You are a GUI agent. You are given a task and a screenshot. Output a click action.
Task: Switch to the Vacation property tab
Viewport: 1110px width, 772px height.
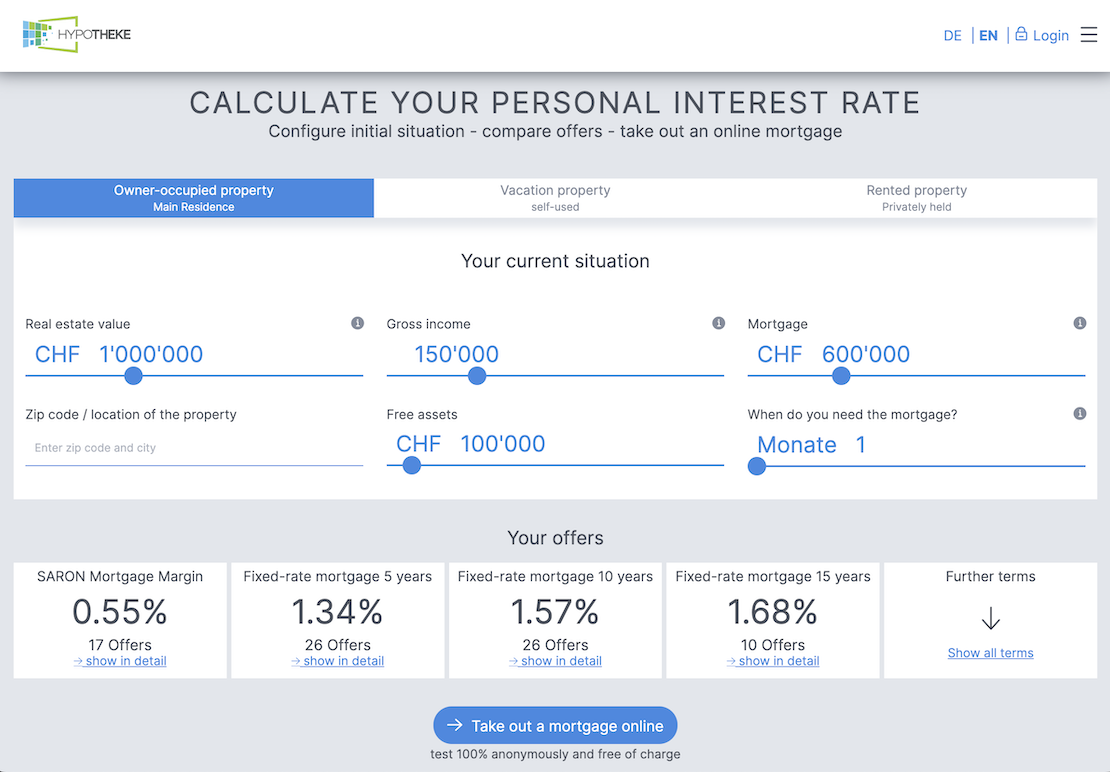tap(555, 198)
